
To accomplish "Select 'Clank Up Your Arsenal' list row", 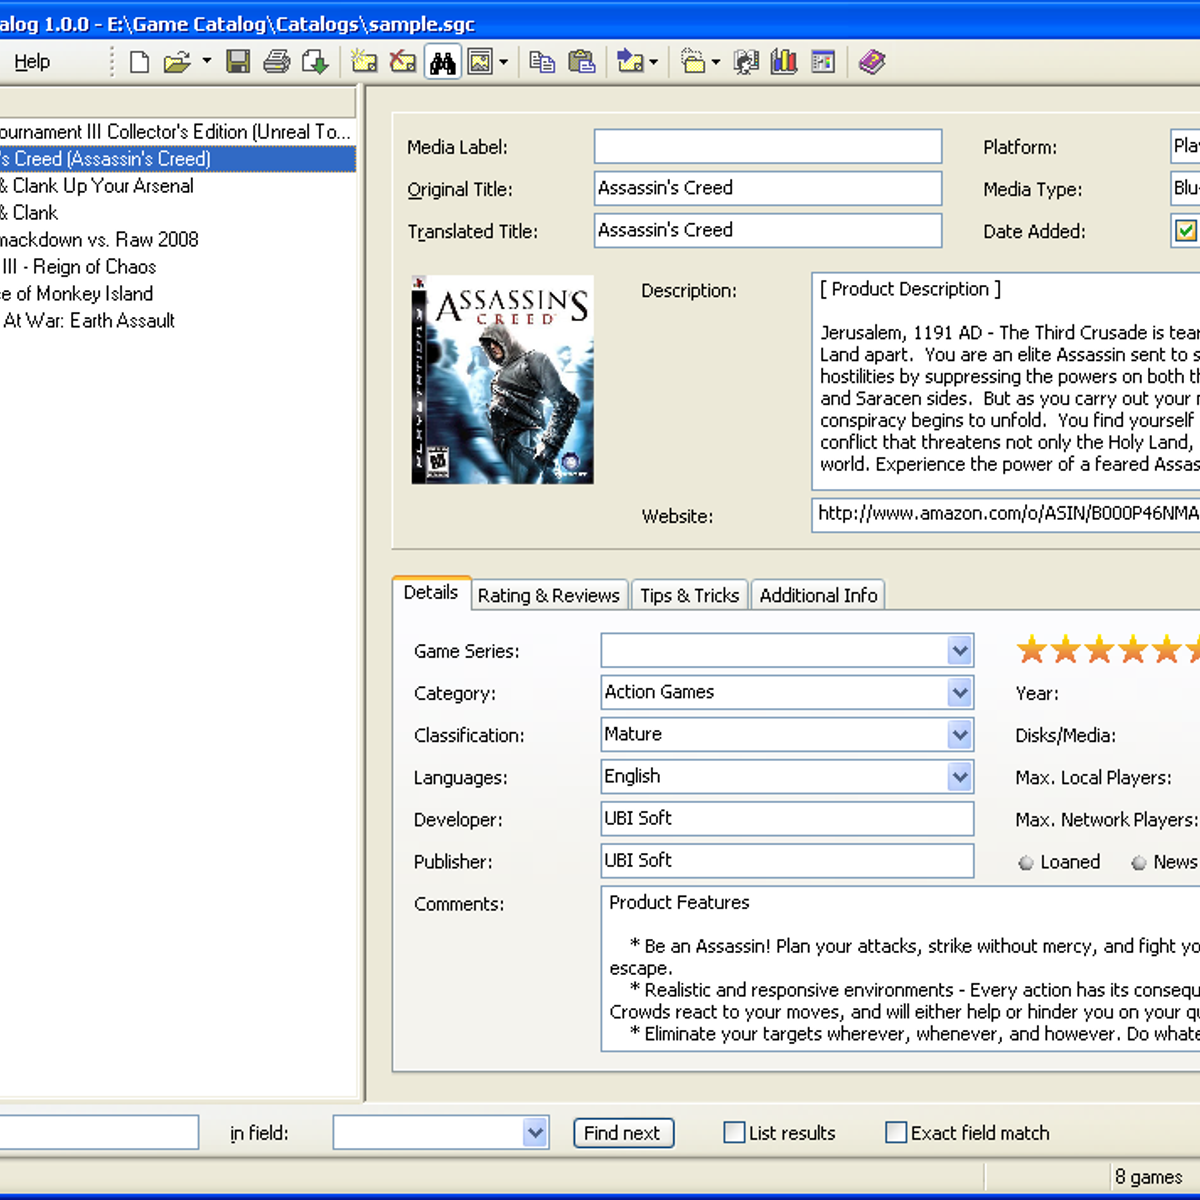I will pos(177,186).
